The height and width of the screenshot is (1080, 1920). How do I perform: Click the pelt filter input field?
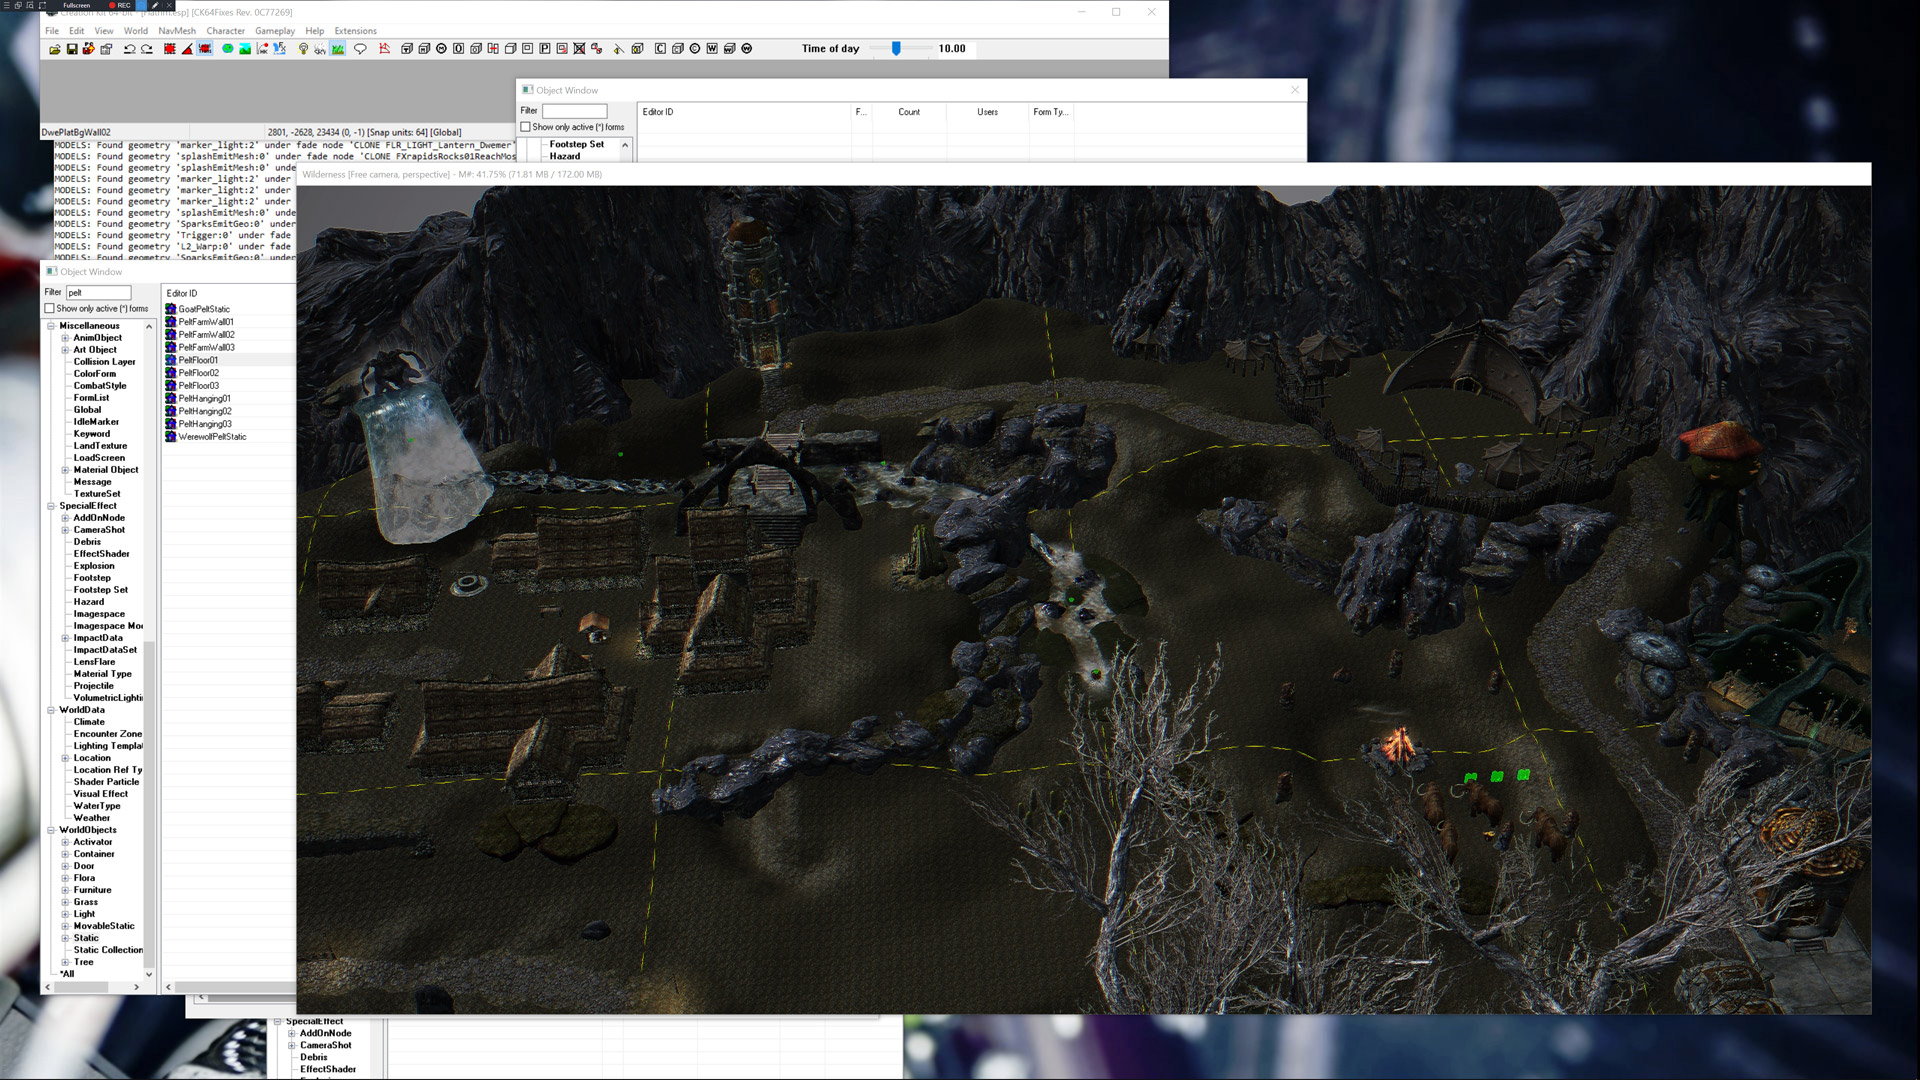98,292
